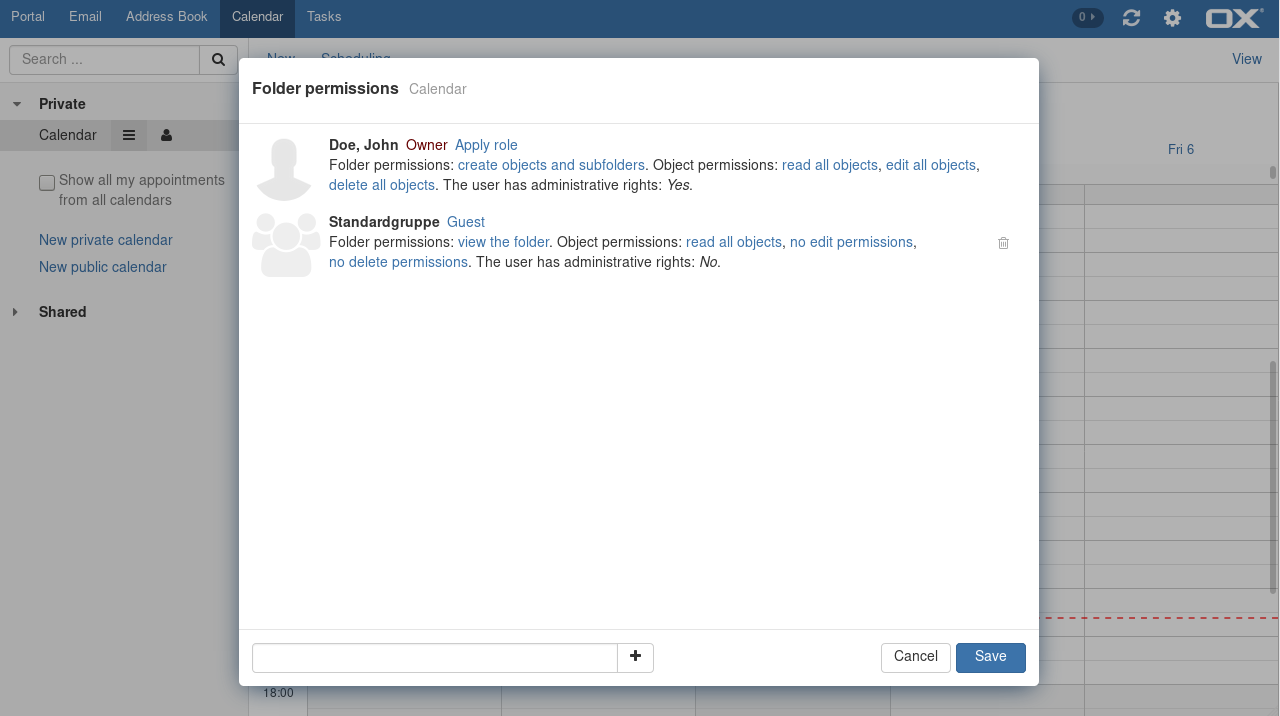Viewport: 1280px width, 716px height.
Task: Open the Address Book tab
Action: (166, 17)
